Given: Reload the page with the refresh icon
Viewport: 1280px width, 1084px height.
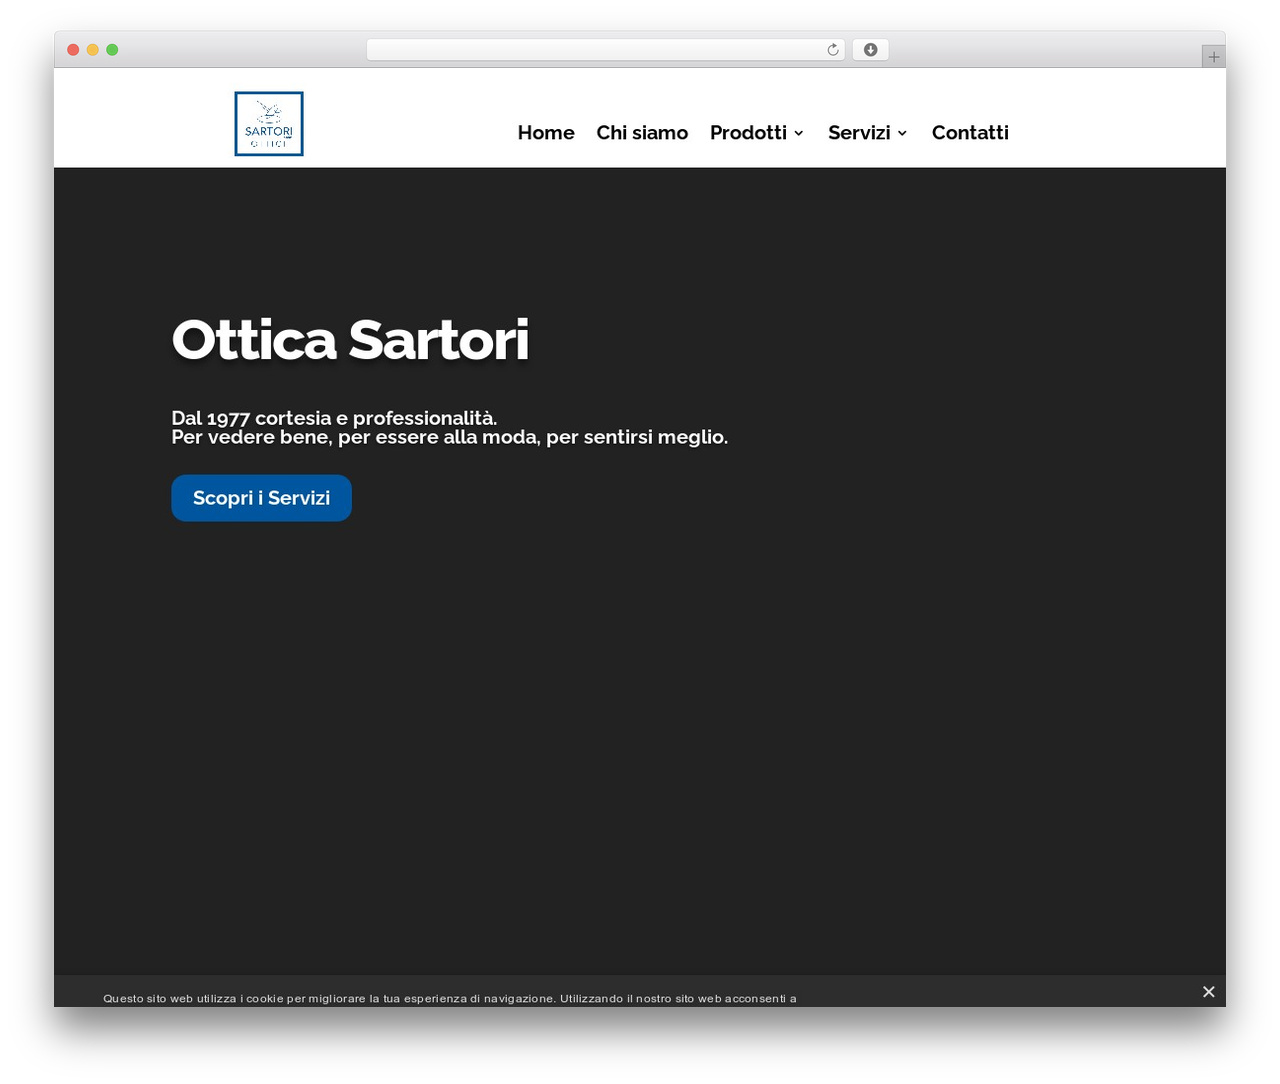Looking at the screenshot, I should click(833, 50).
